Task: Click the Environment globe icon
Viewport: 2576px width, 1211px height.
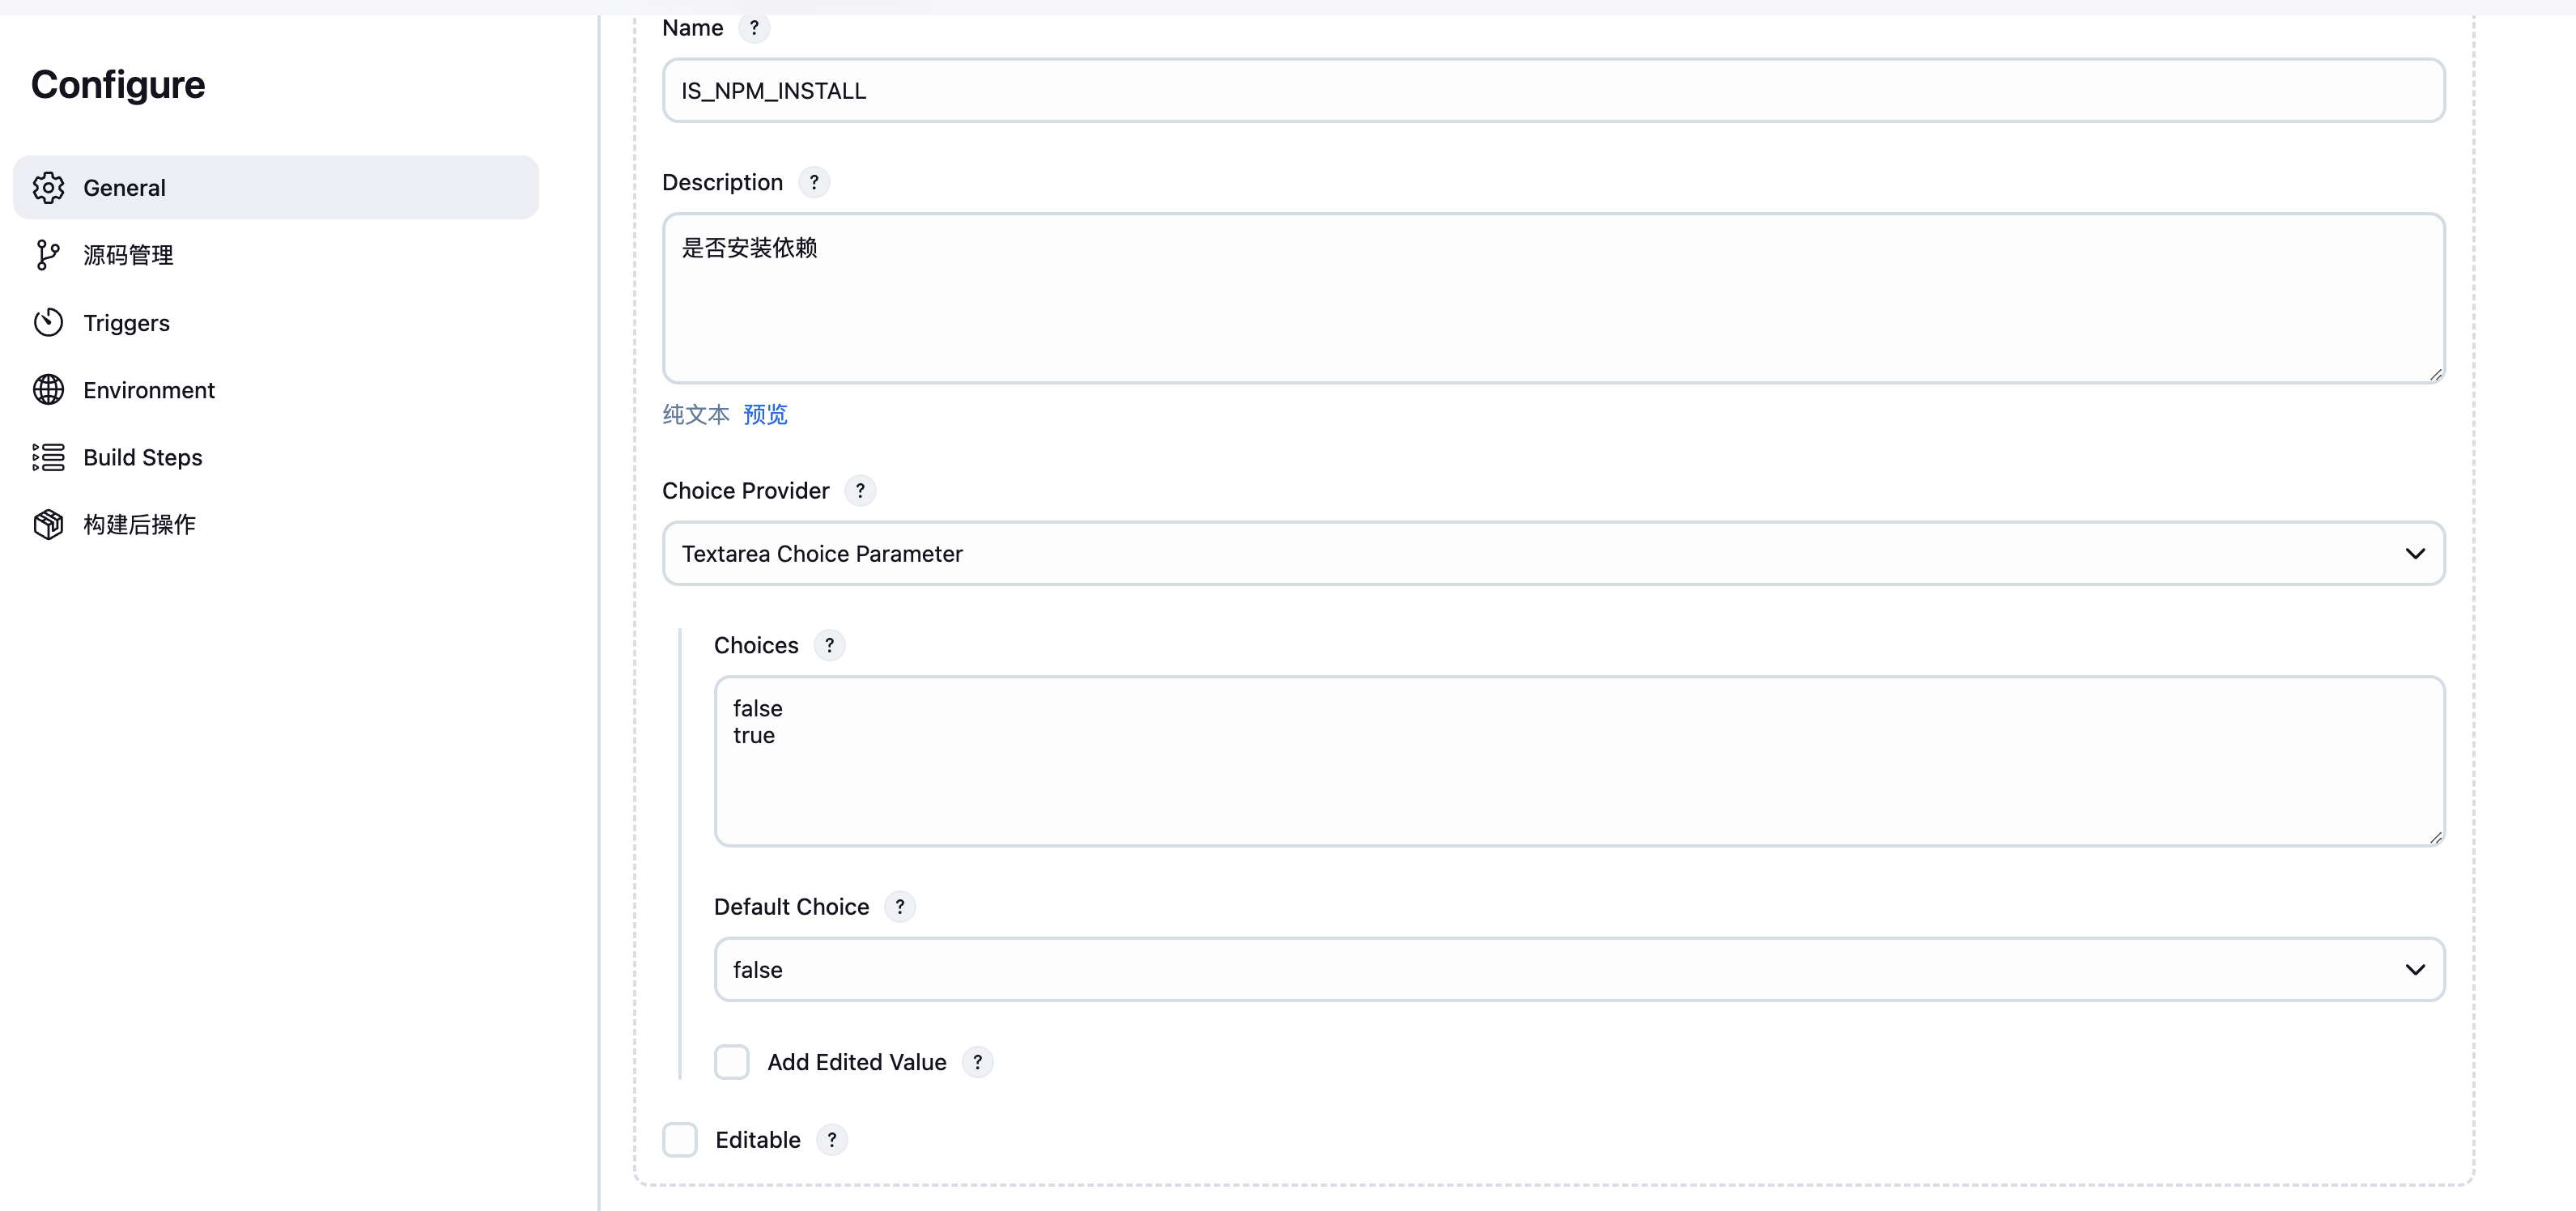Action: coord(48,390)
